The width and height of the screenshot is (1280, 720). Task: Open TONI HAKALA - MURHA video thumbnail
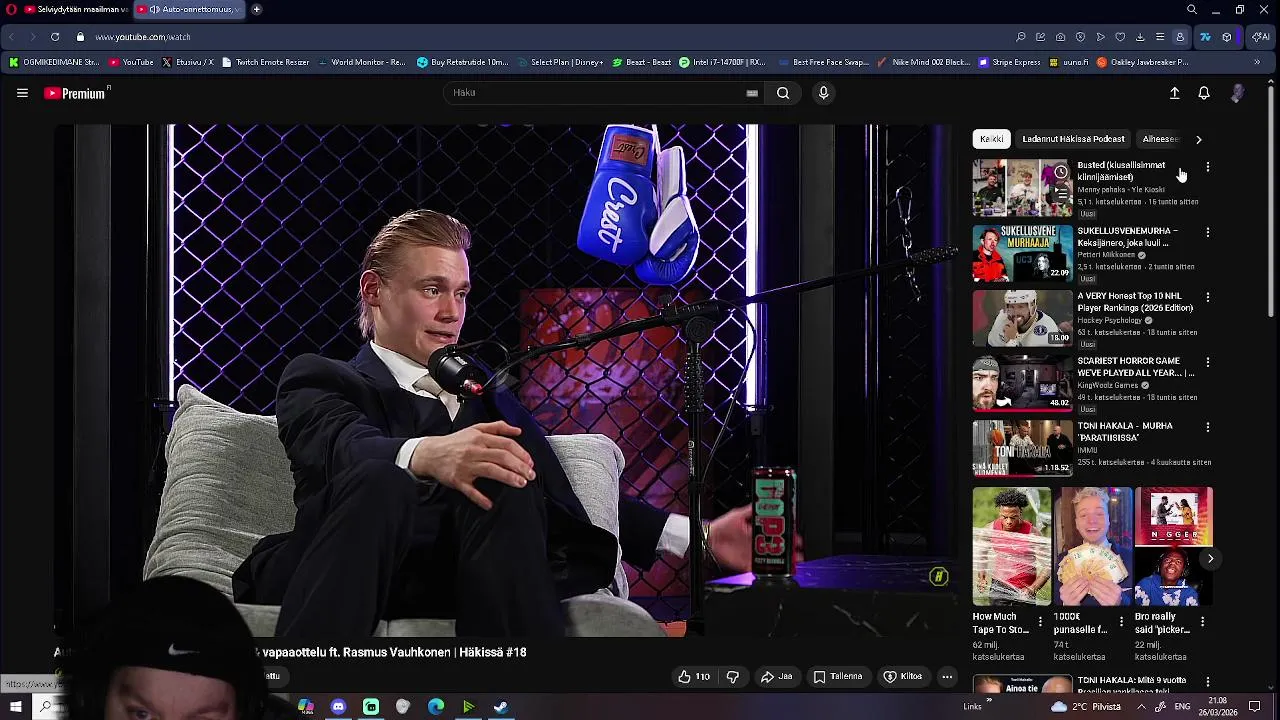click(x=1022, y=448)
